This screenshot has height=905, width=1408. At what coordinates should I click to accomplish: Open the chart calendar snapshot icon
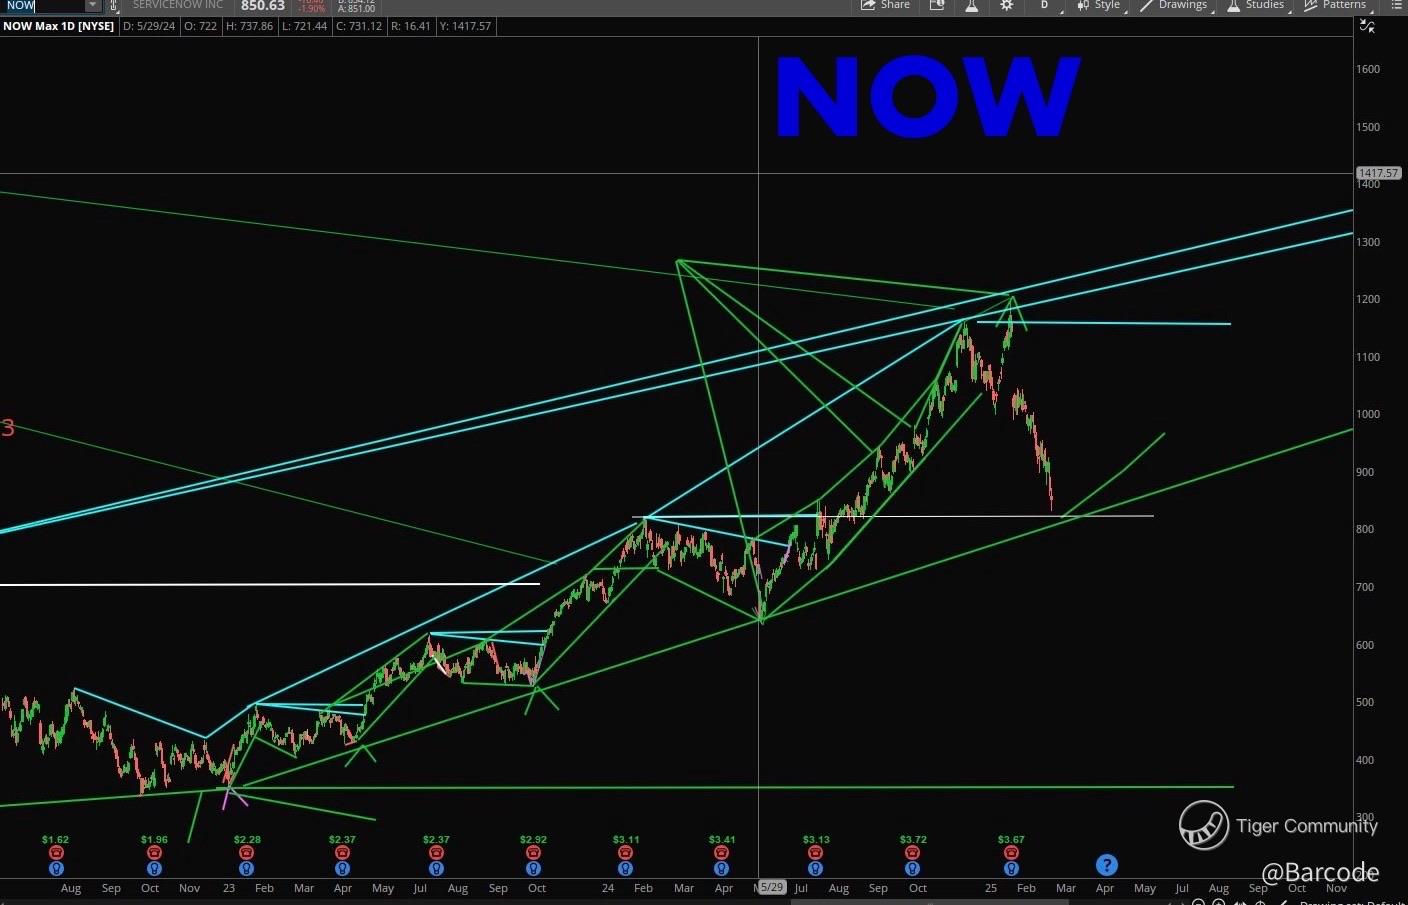click(937, 5)
